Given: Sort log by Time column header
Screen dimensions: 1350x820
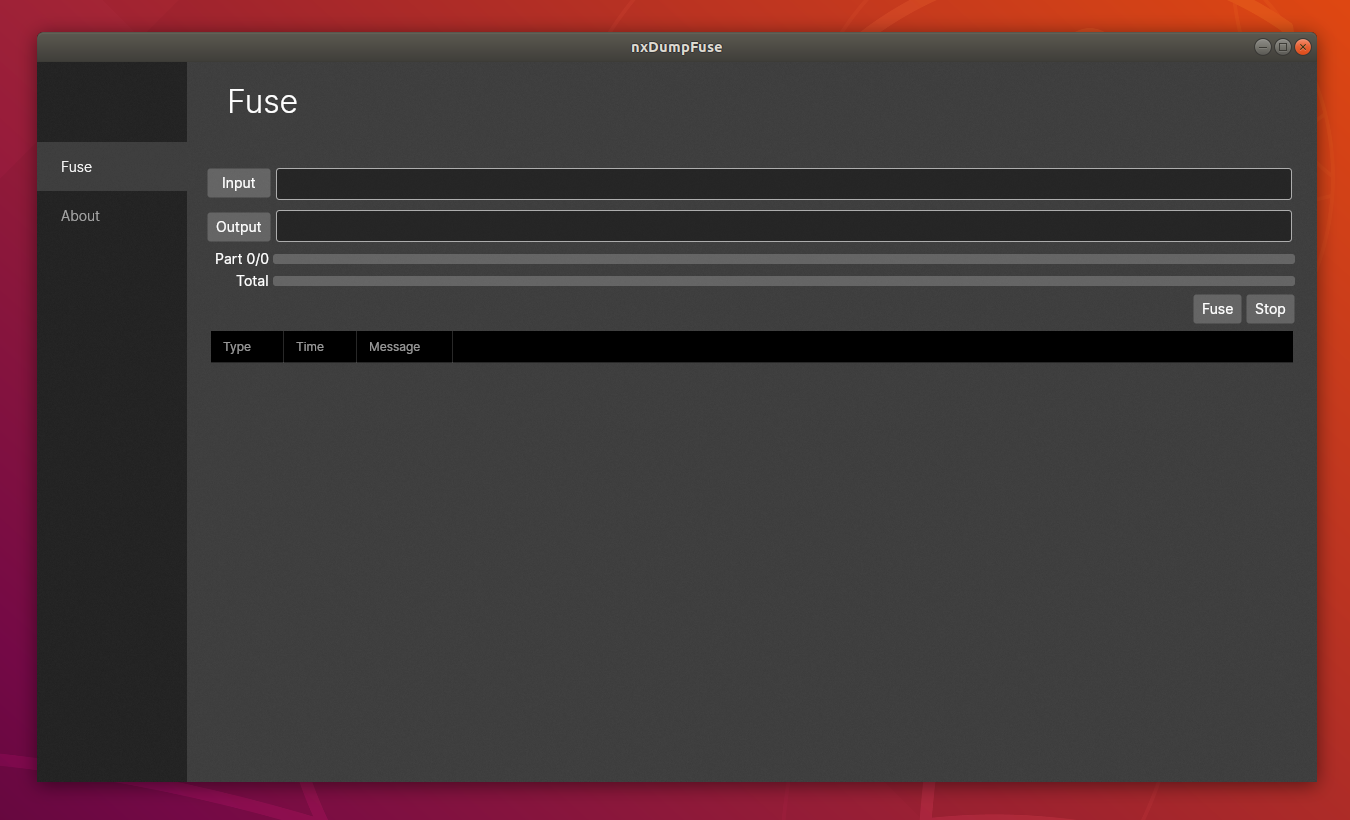Looking at the screenshot, I should click(x=320, y=347).
